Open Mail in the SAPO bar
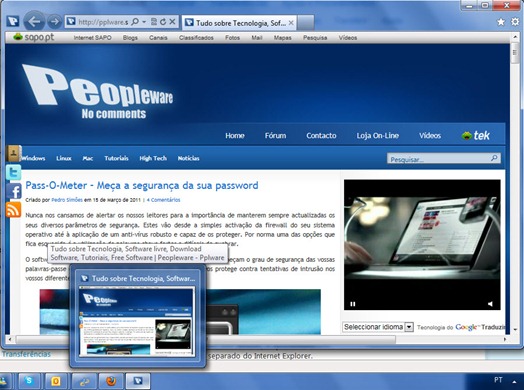The height and width of the screenshot is (390, 524). [x=257, y=38]
